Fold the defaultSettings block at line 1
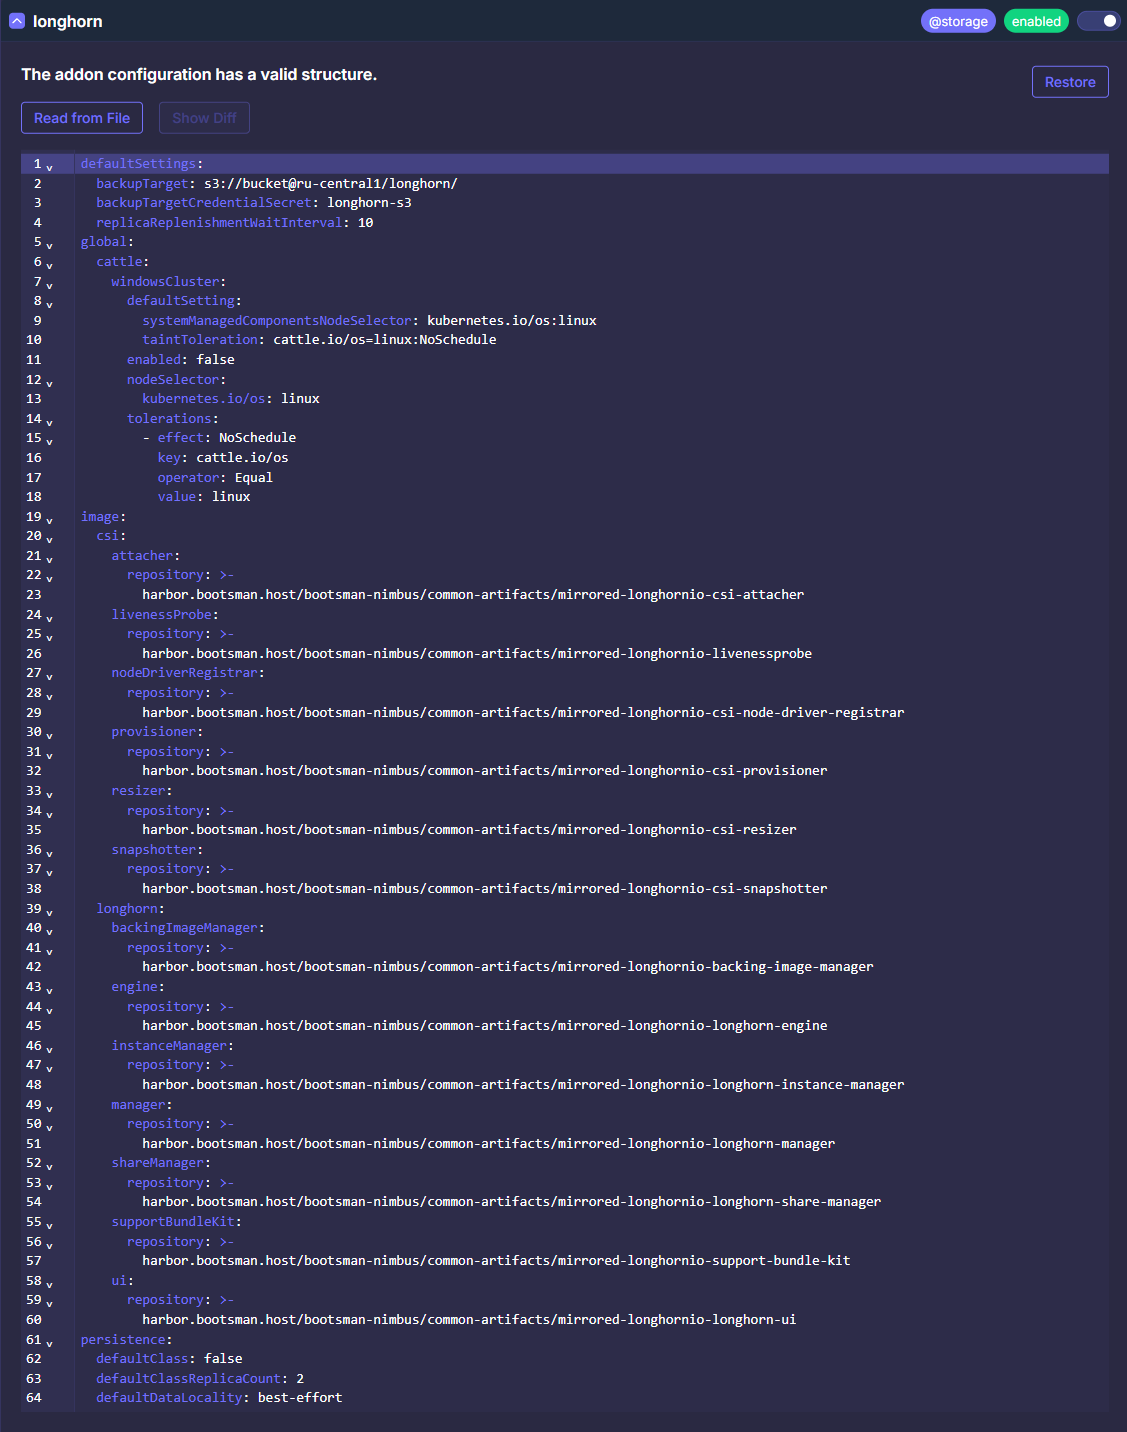The image size is (1127, 1432). point(49,167)
